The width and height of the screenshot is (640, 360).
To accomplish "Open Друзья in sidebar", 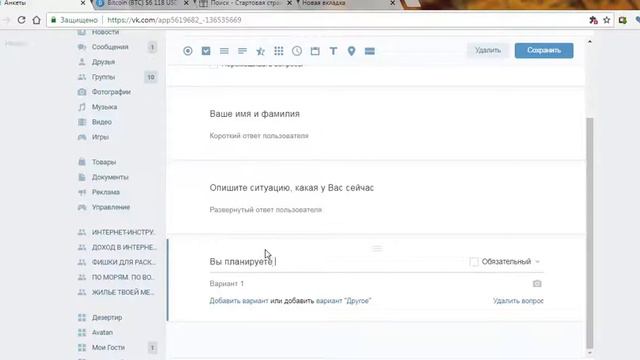I will point(103,62).
